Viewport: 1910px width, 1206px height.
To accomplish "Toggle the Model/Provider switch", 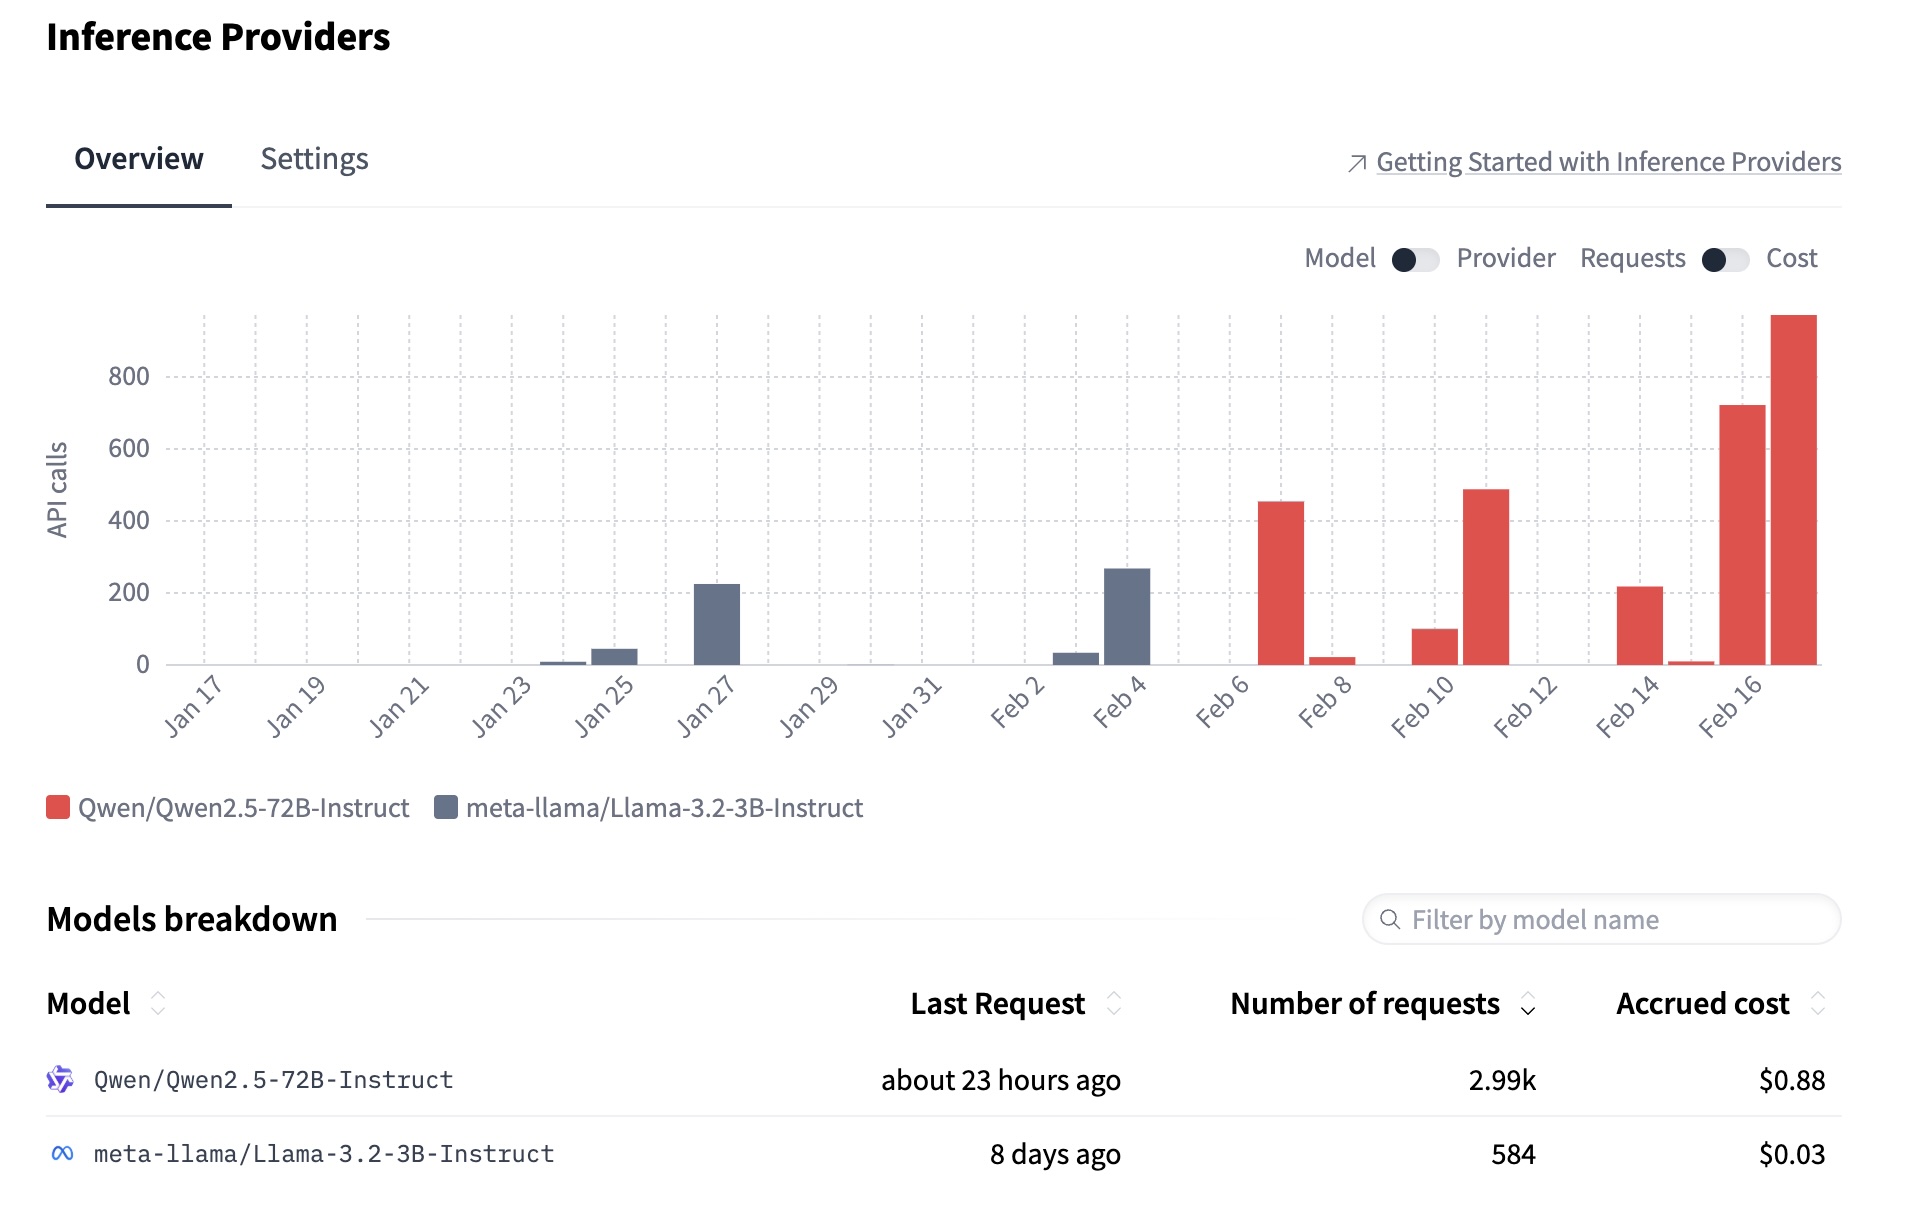I will [x=1415, y=260].
